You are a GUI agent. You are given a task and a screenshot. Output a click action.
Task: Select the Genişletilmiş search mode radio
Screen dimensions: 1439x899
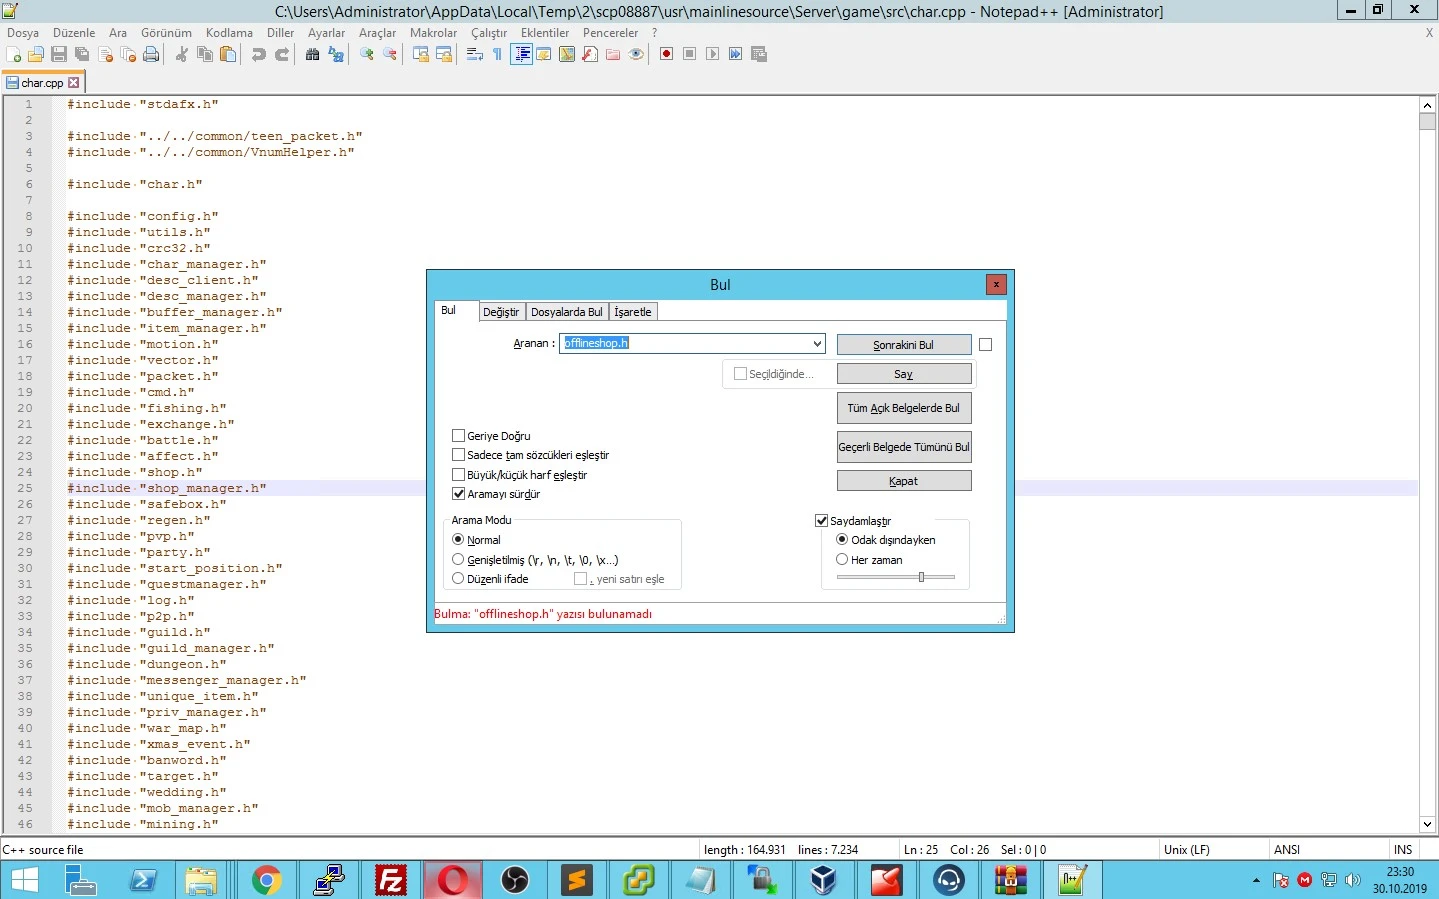(458, 560)
